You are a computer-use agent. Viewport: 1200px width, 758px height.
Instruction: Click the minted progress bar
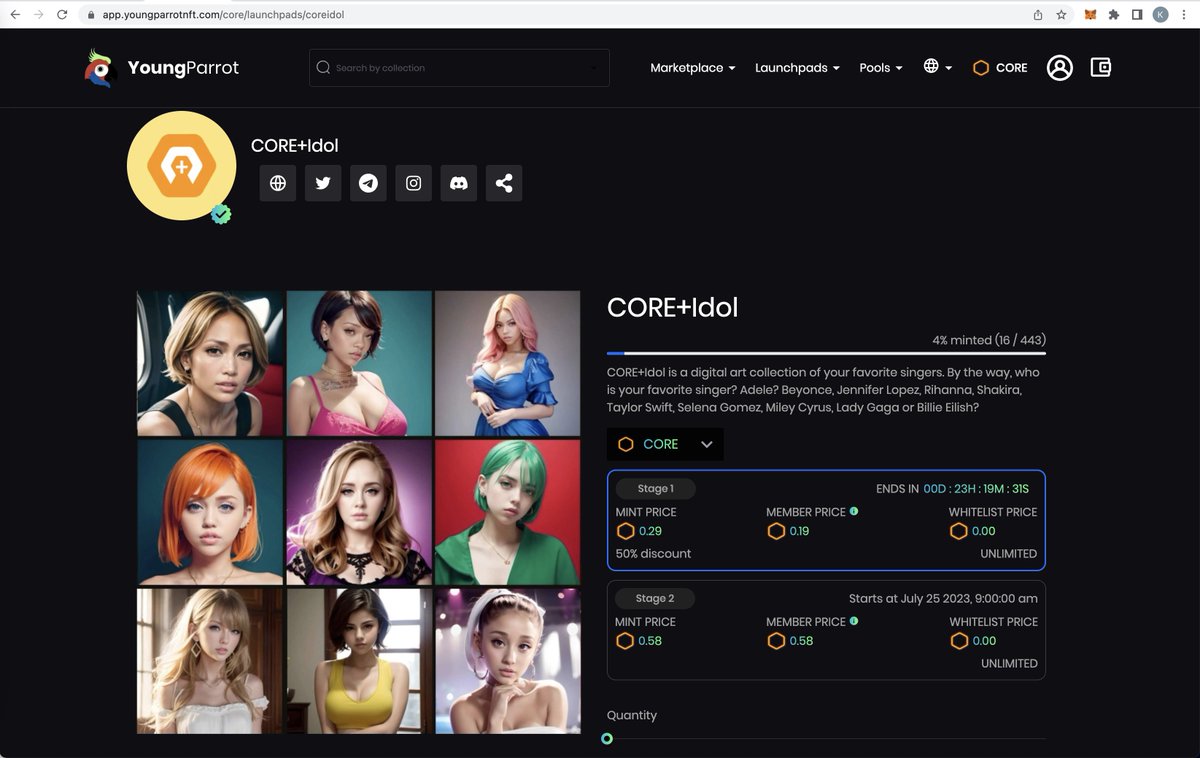pyautogui.click(x=826, y=353)
